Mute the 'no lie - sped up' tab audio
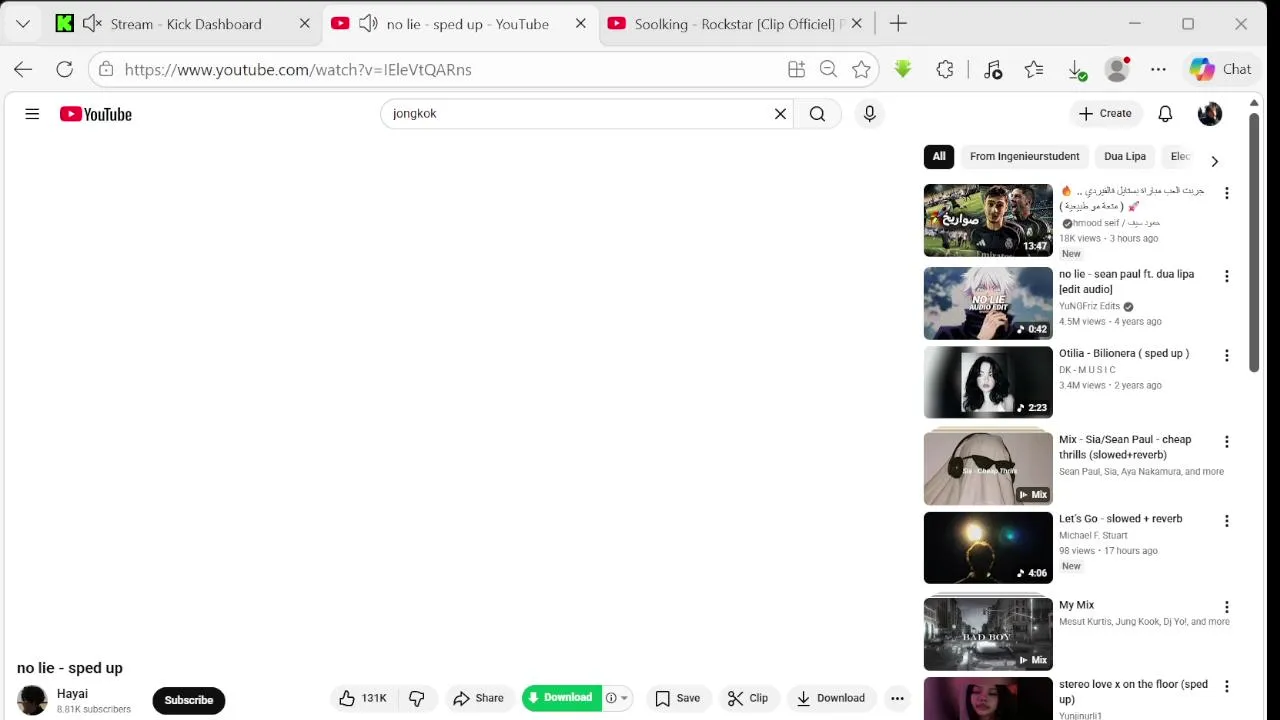The width and height of the screenshot is (1280, 720). [x=368, y=23]
